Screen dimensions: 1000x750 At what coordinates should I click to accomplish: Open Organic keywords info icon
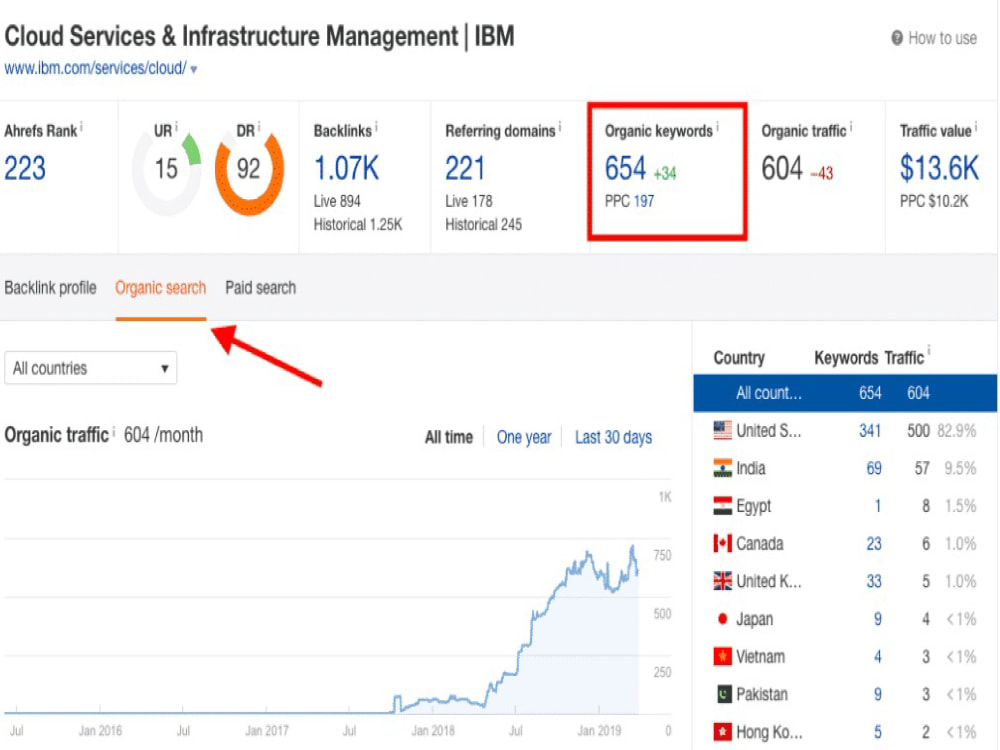point(717,127)
